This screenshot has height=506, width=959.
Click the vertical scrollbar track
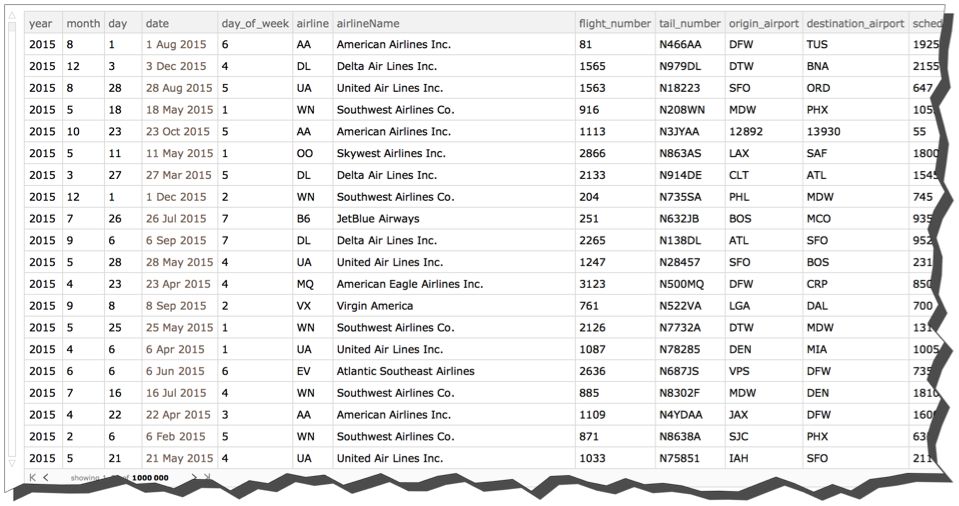[x=12, y=239]
